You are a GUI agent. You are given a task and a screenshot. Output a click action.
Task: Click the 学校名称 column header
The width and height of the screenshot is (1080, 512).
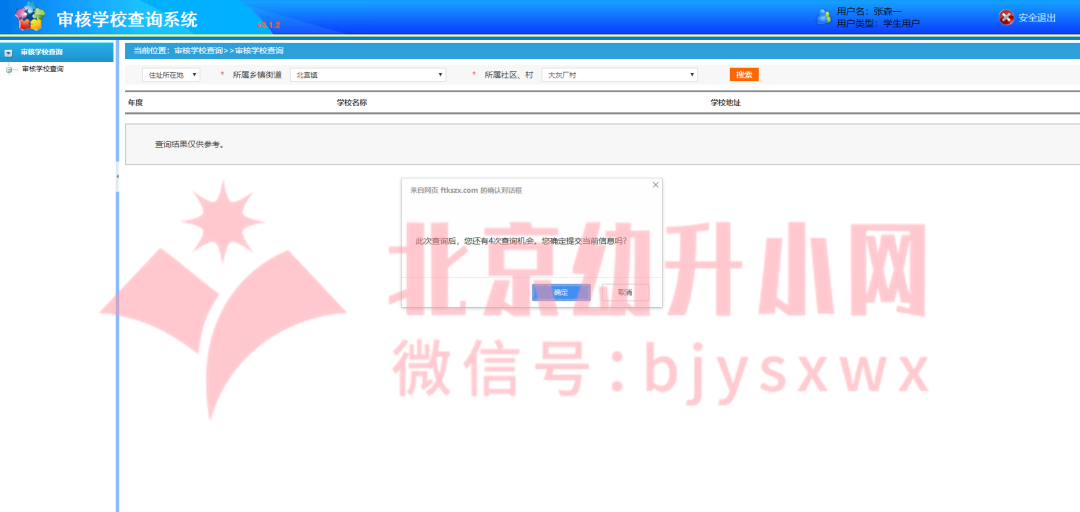(351, 103)
